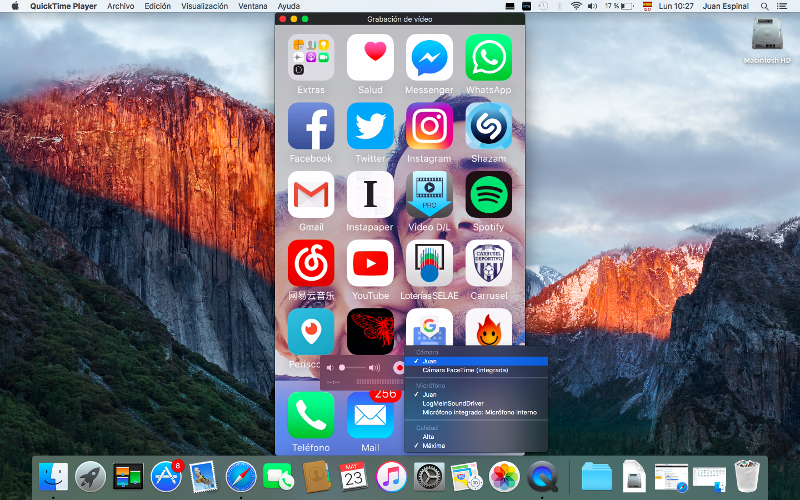Open the Periscope app icon
The width and height of the screenshot is (800, 500).
(x=311, y=331)
